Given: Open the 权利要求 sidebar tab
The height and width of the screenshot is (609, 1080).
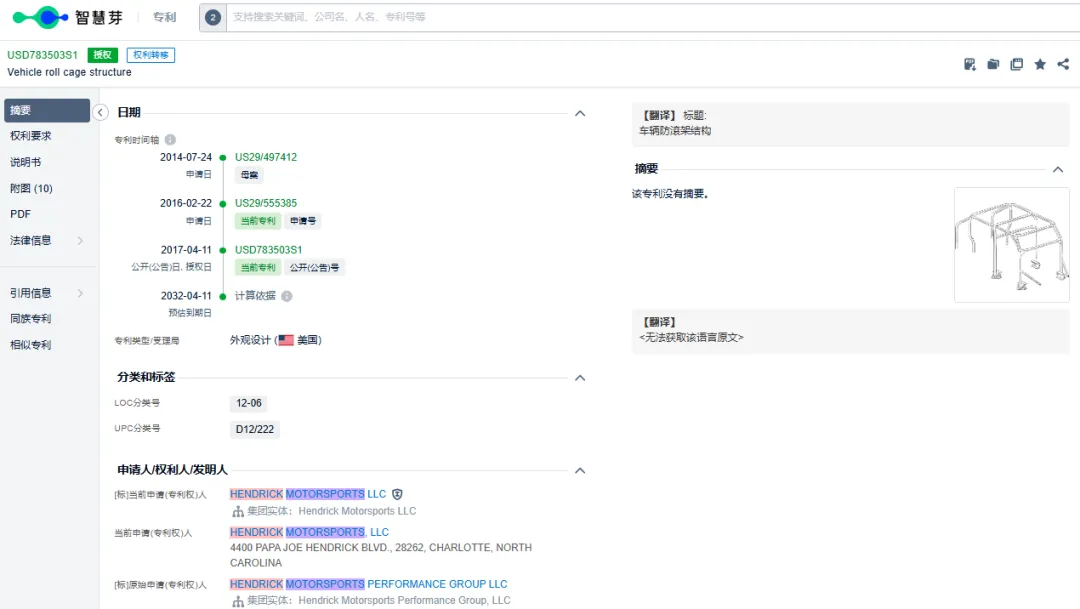Looking at the screenshot, I should (30, 136).
